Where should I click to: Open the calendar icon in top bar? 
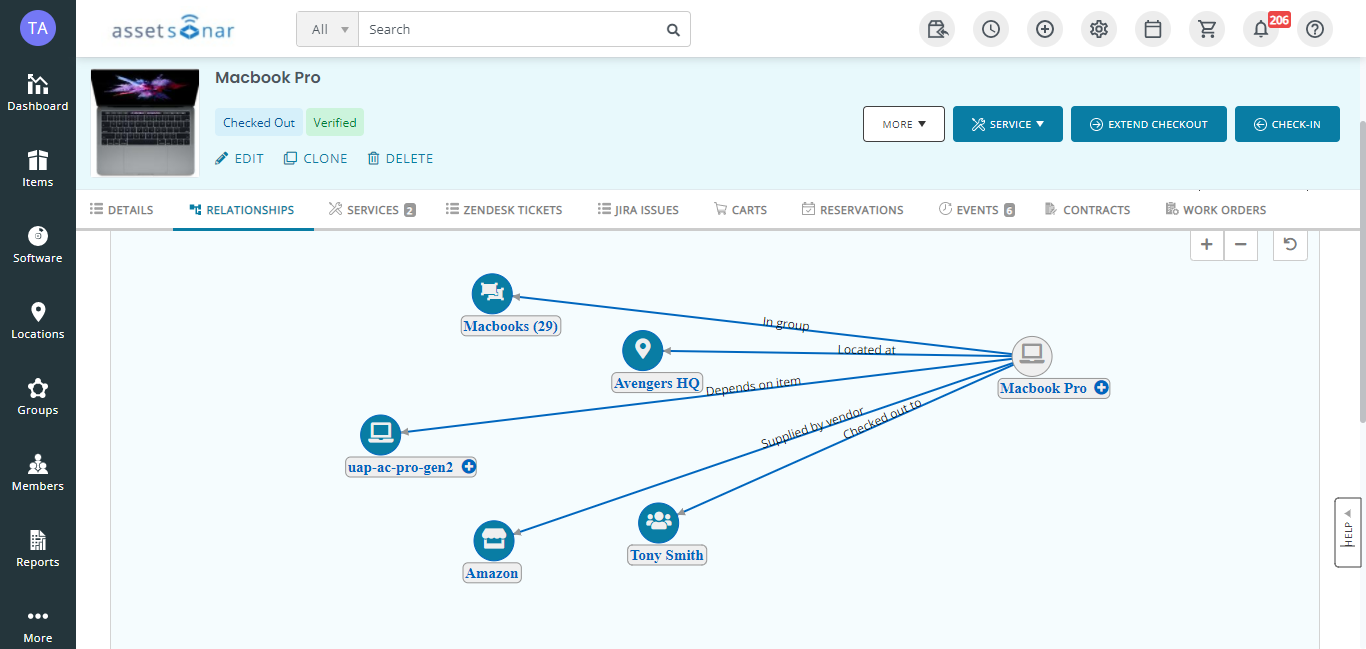[1153, 29]
